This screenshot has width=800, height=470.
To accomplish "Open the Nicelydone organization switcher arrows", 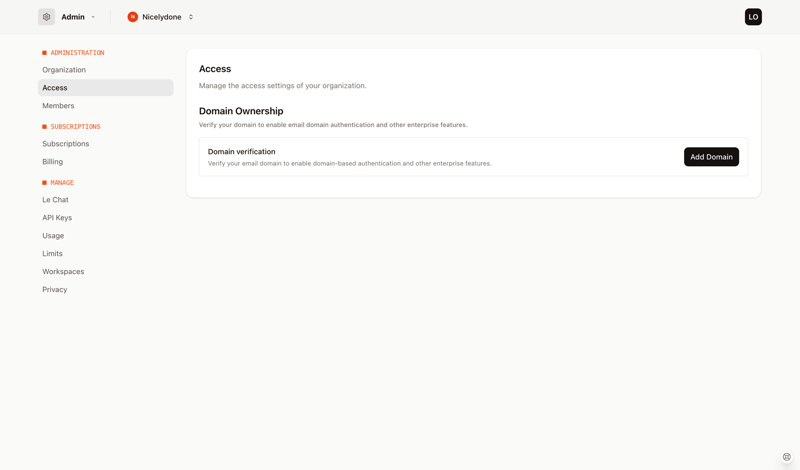I will (x=191, y=17).
